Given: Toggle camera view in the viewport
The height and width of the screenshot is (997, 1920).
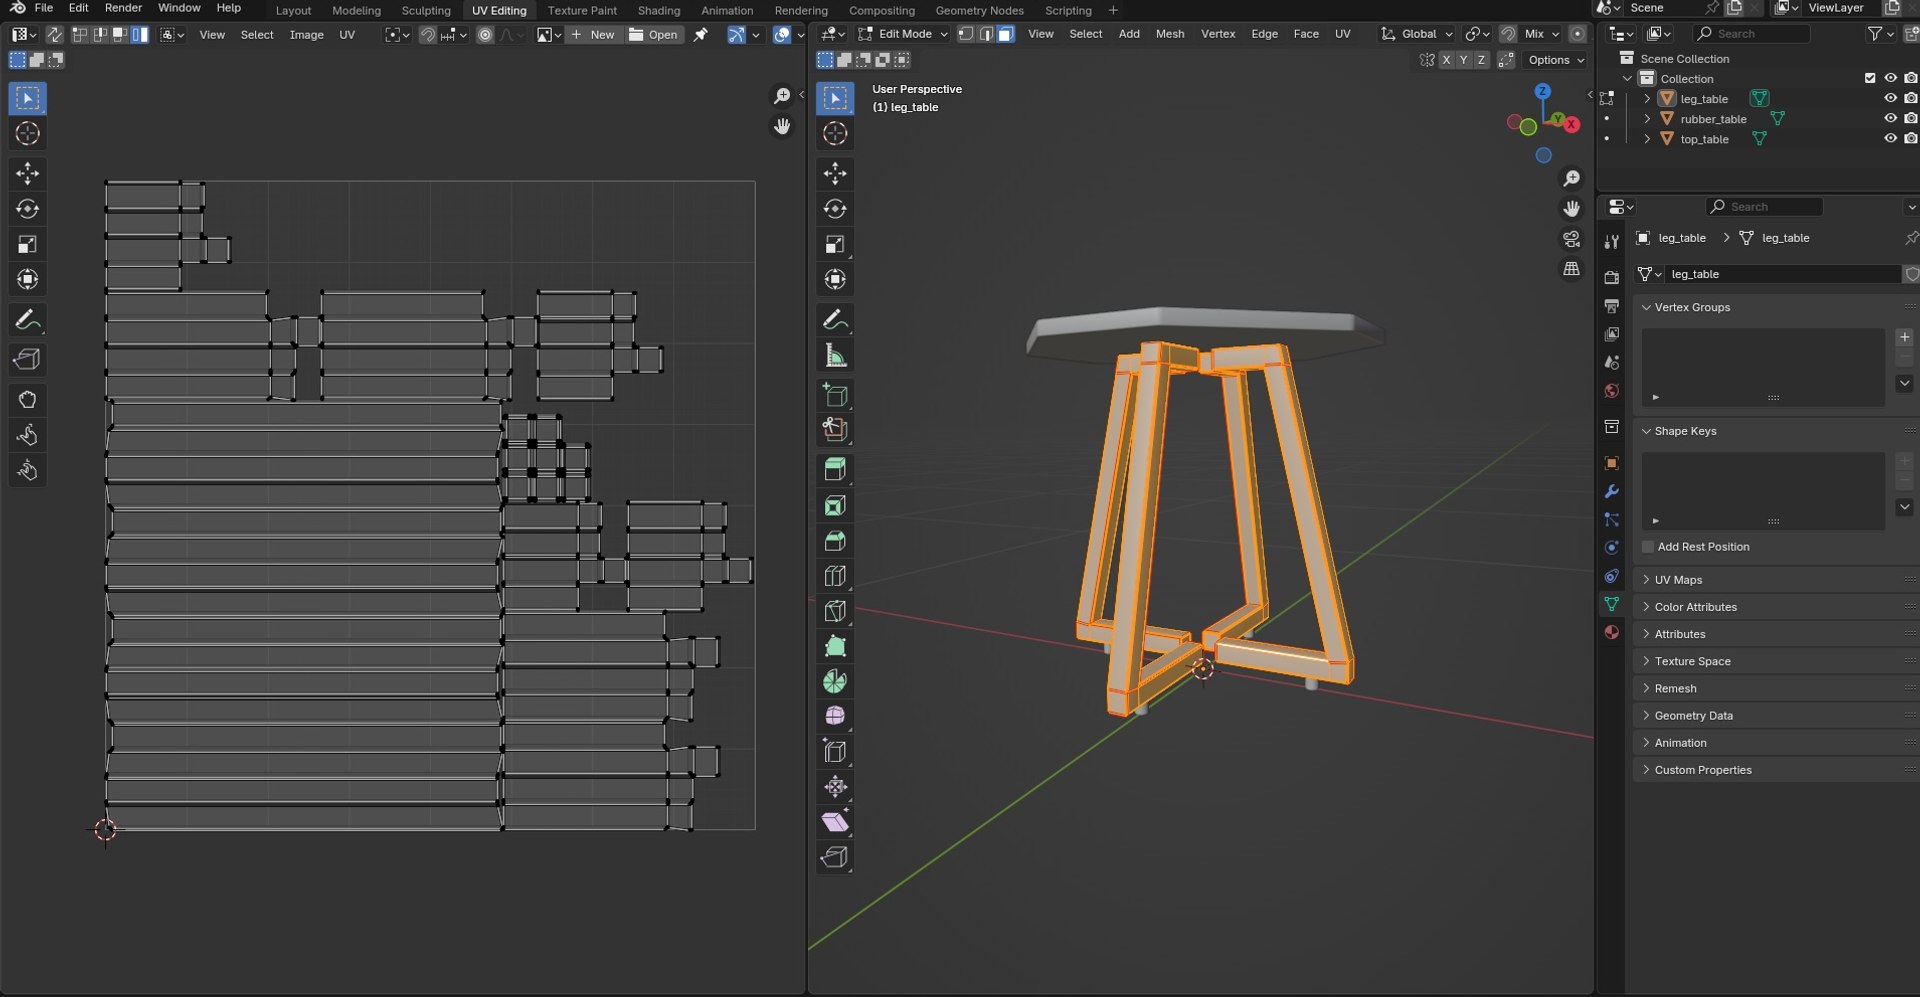Looking at the screenshot, I should tap(1572, 239).
